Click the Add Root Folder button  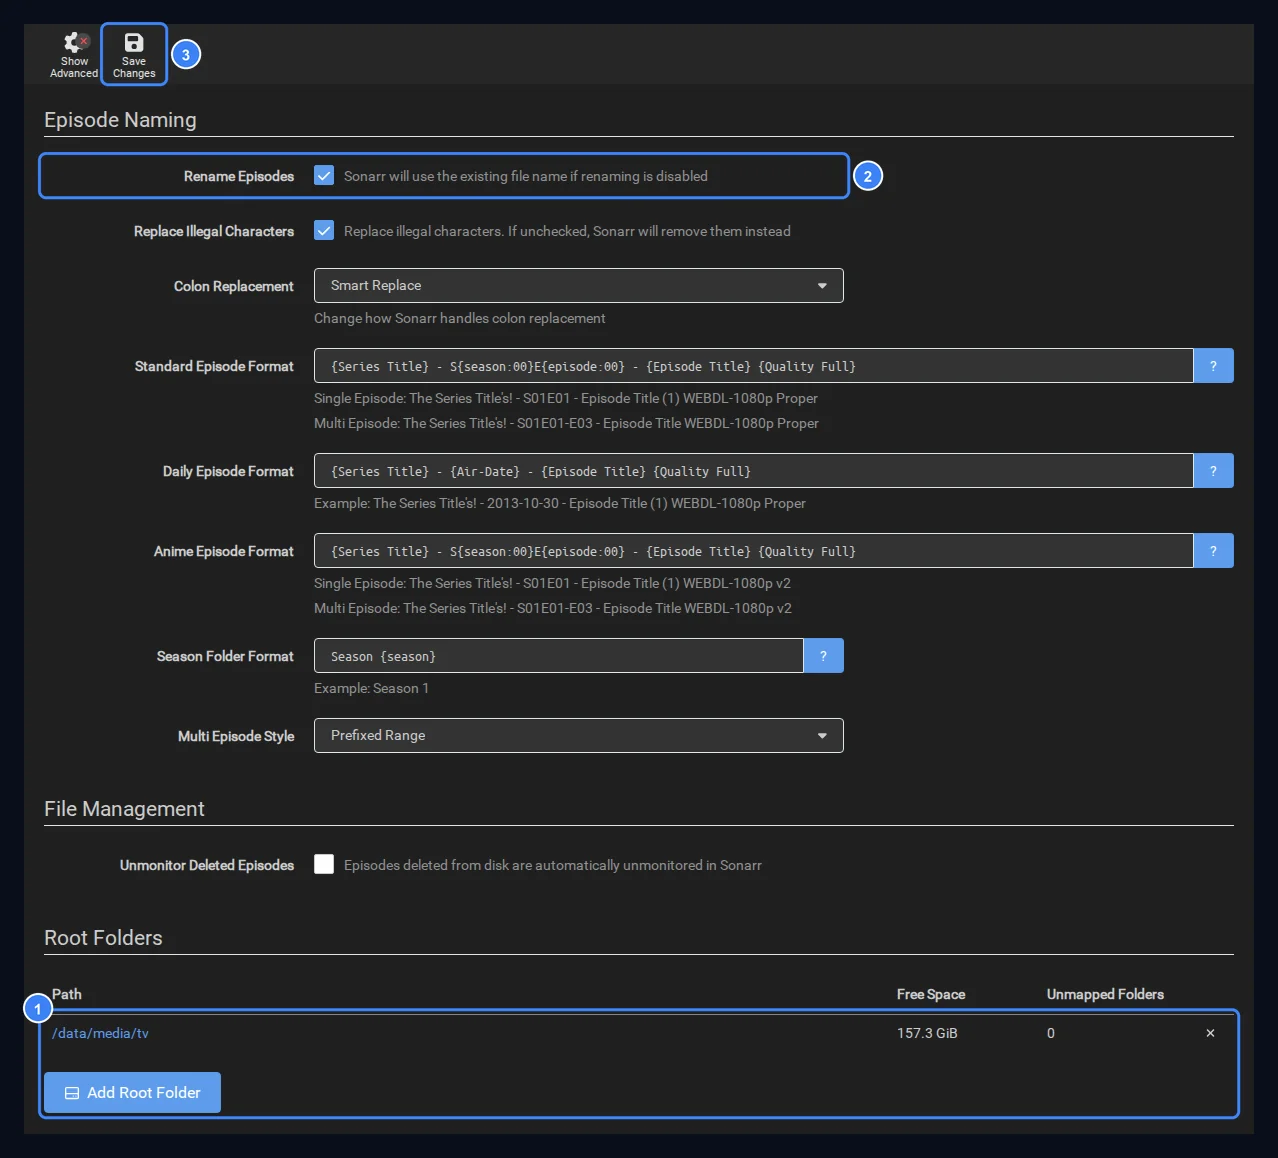tap(132, 1093)
